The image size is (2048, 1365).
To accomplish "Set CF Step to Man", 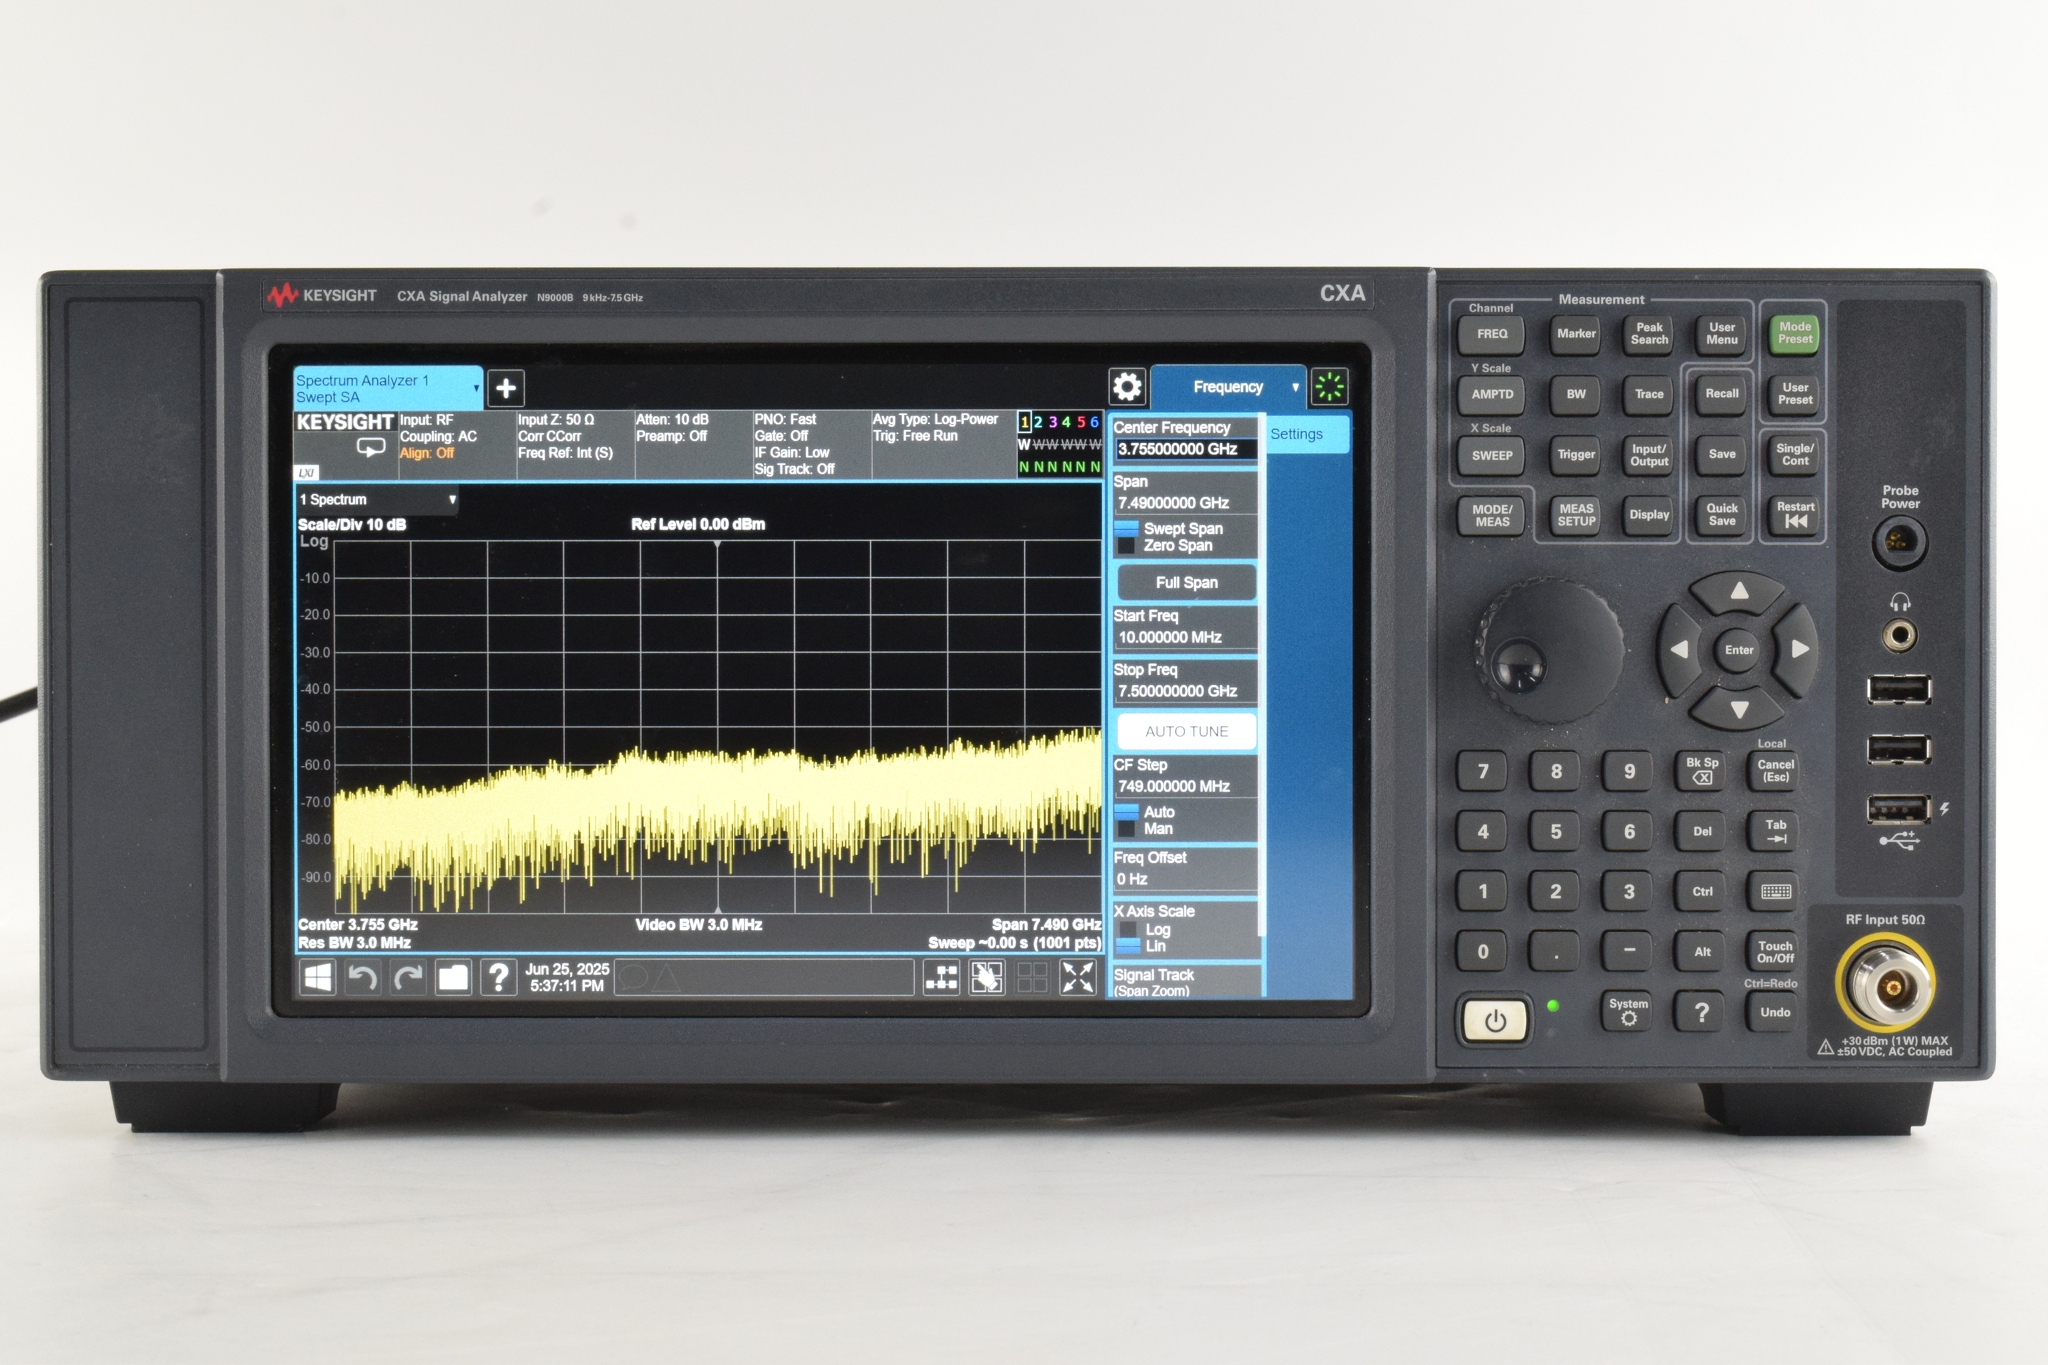I will pos(1145,828).
